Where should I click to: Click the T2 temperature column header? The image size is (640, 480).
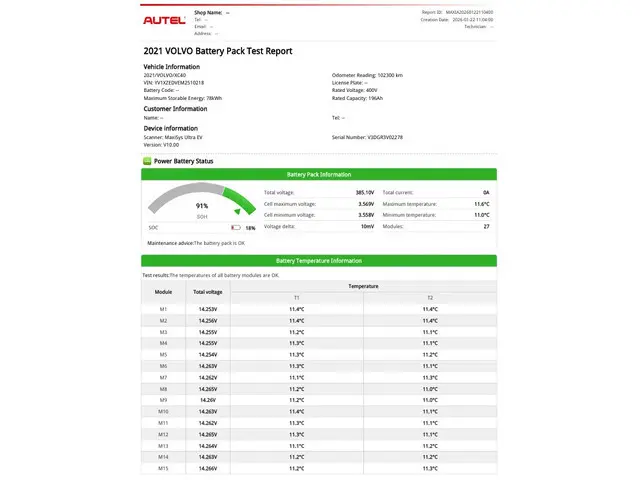[x=430, y=298]
